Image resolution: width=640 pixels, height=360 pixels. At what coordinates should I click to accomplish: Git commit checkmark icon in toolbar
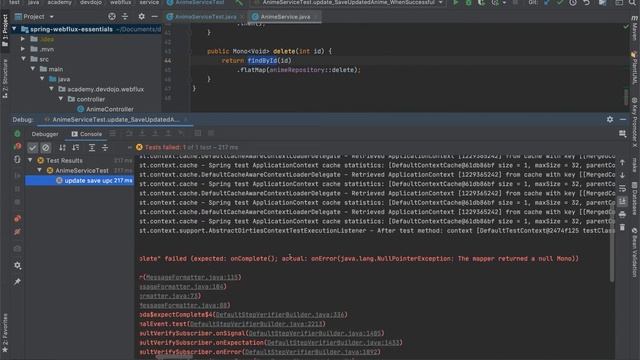560,2
